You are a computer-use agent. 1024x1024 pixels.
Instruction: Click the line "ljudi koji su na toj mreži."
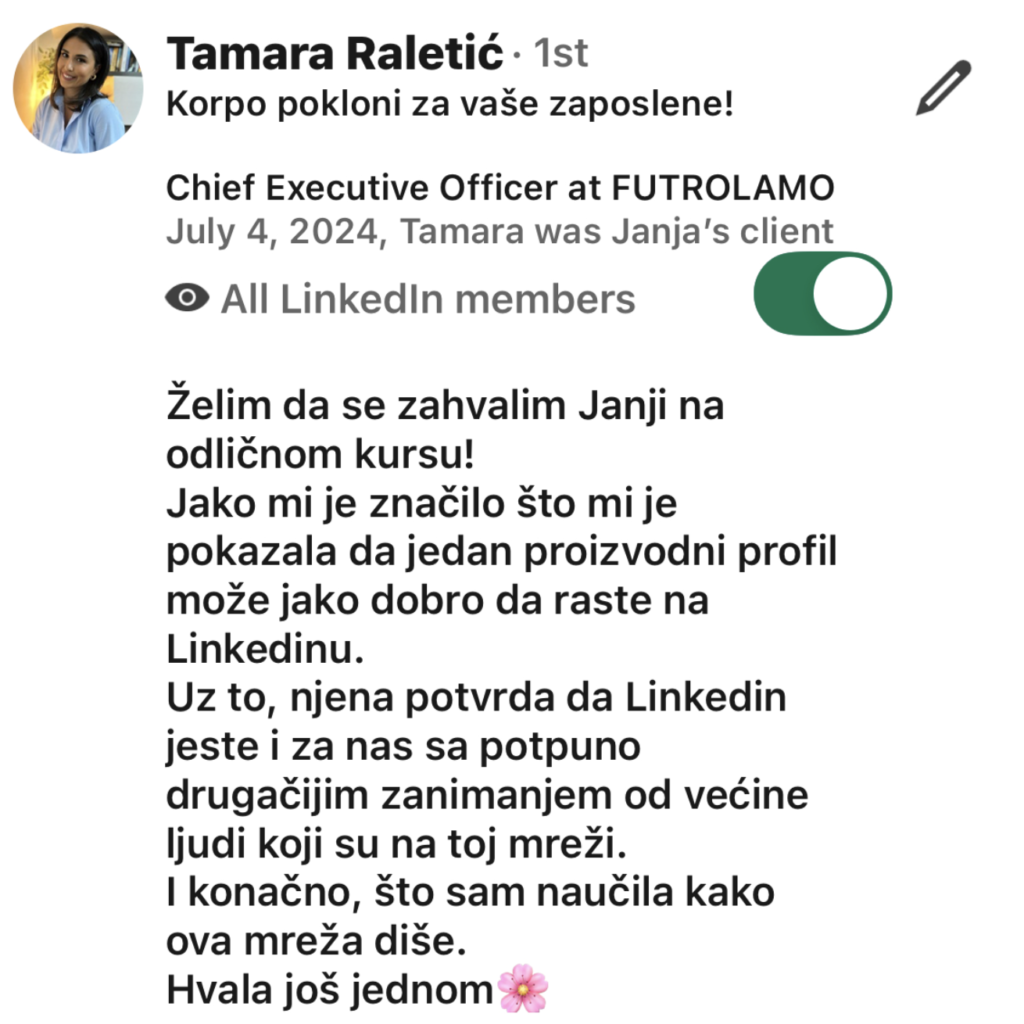click(396, 843)
